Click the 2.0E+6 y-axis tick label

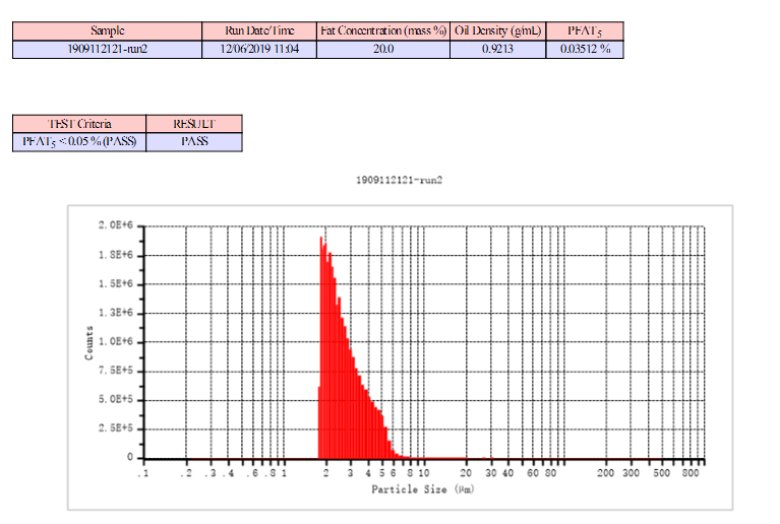[117, 226]
